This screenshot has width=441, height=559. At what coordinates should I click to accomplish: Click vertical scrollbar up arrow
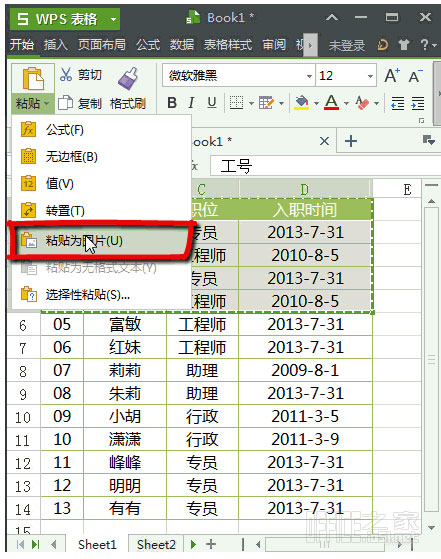tap(432, 201)
